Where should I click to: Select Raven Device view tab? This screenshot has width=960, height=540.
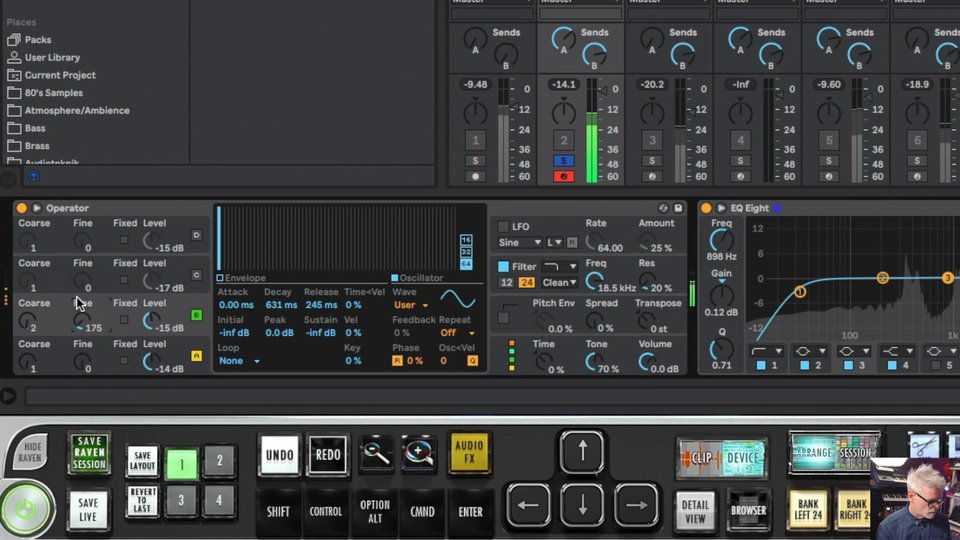(x=744, y=458)
